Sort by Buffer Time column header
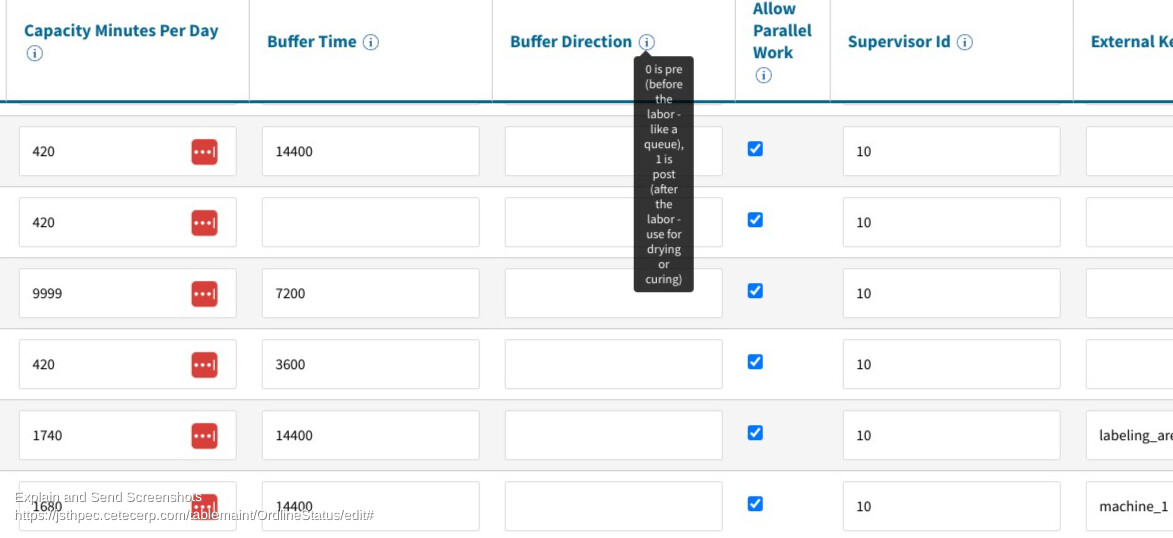 coord(312,42)
